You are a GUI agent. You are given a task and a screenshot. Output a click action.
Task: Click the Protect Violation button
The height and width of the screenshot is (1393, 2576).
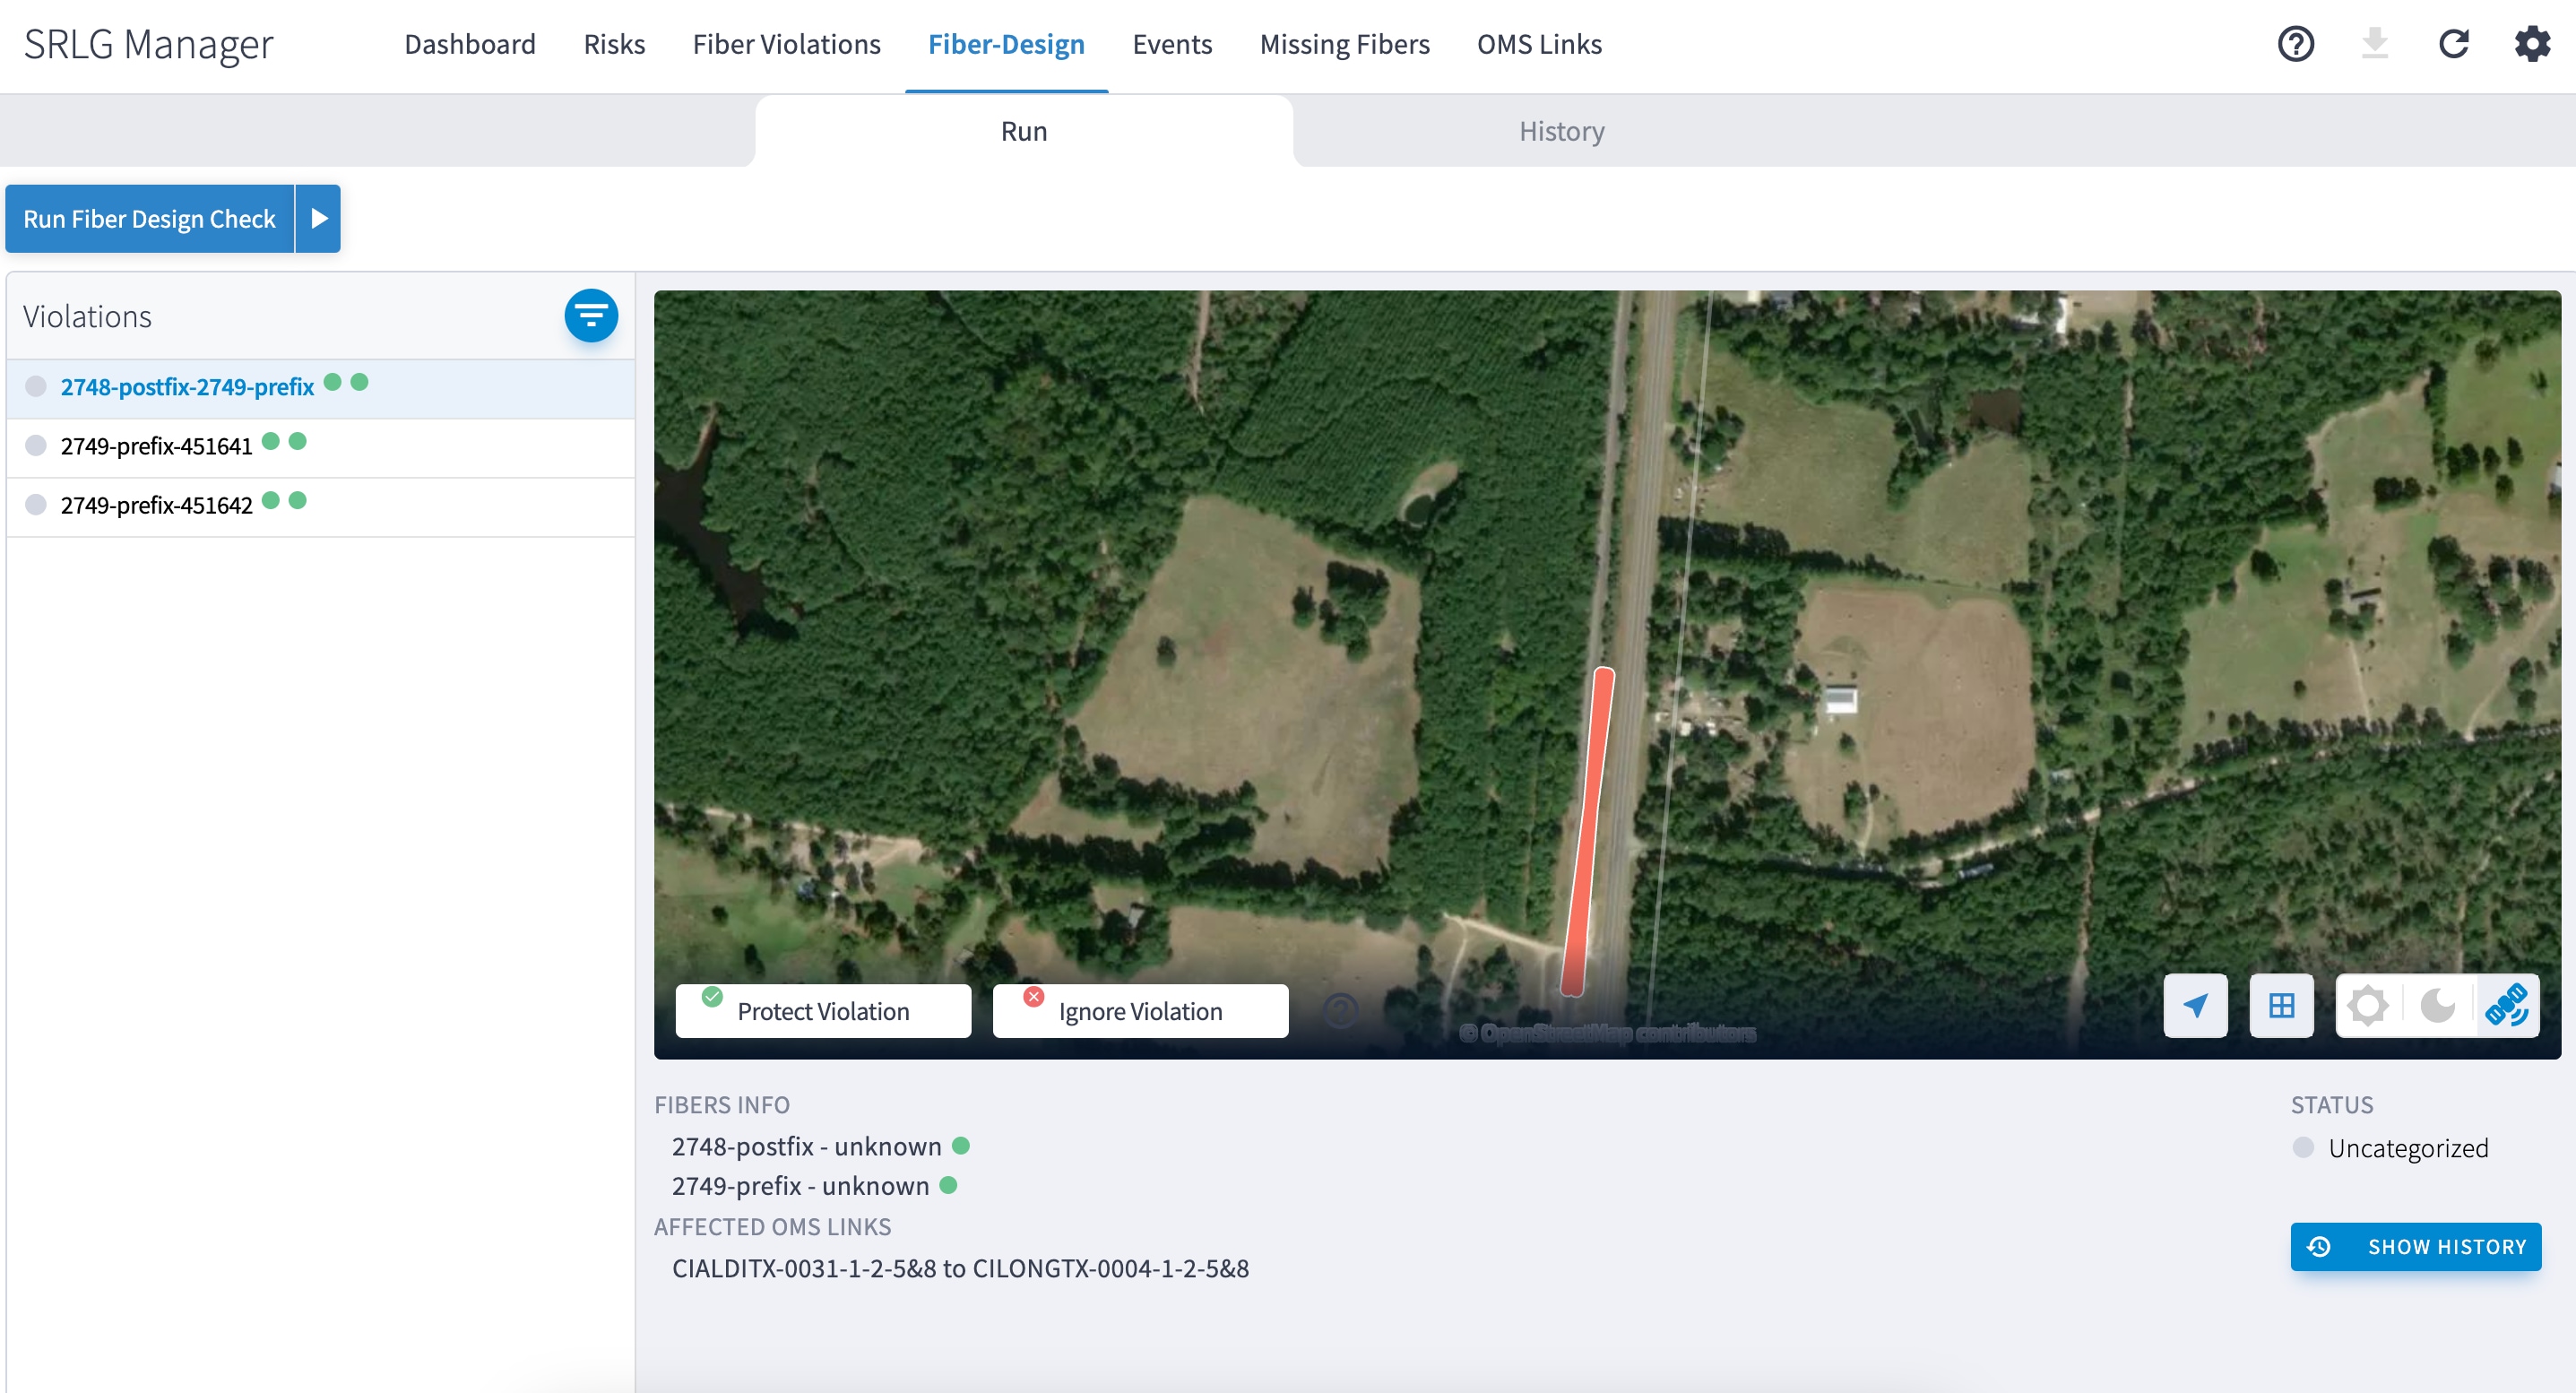point(823,1011)
